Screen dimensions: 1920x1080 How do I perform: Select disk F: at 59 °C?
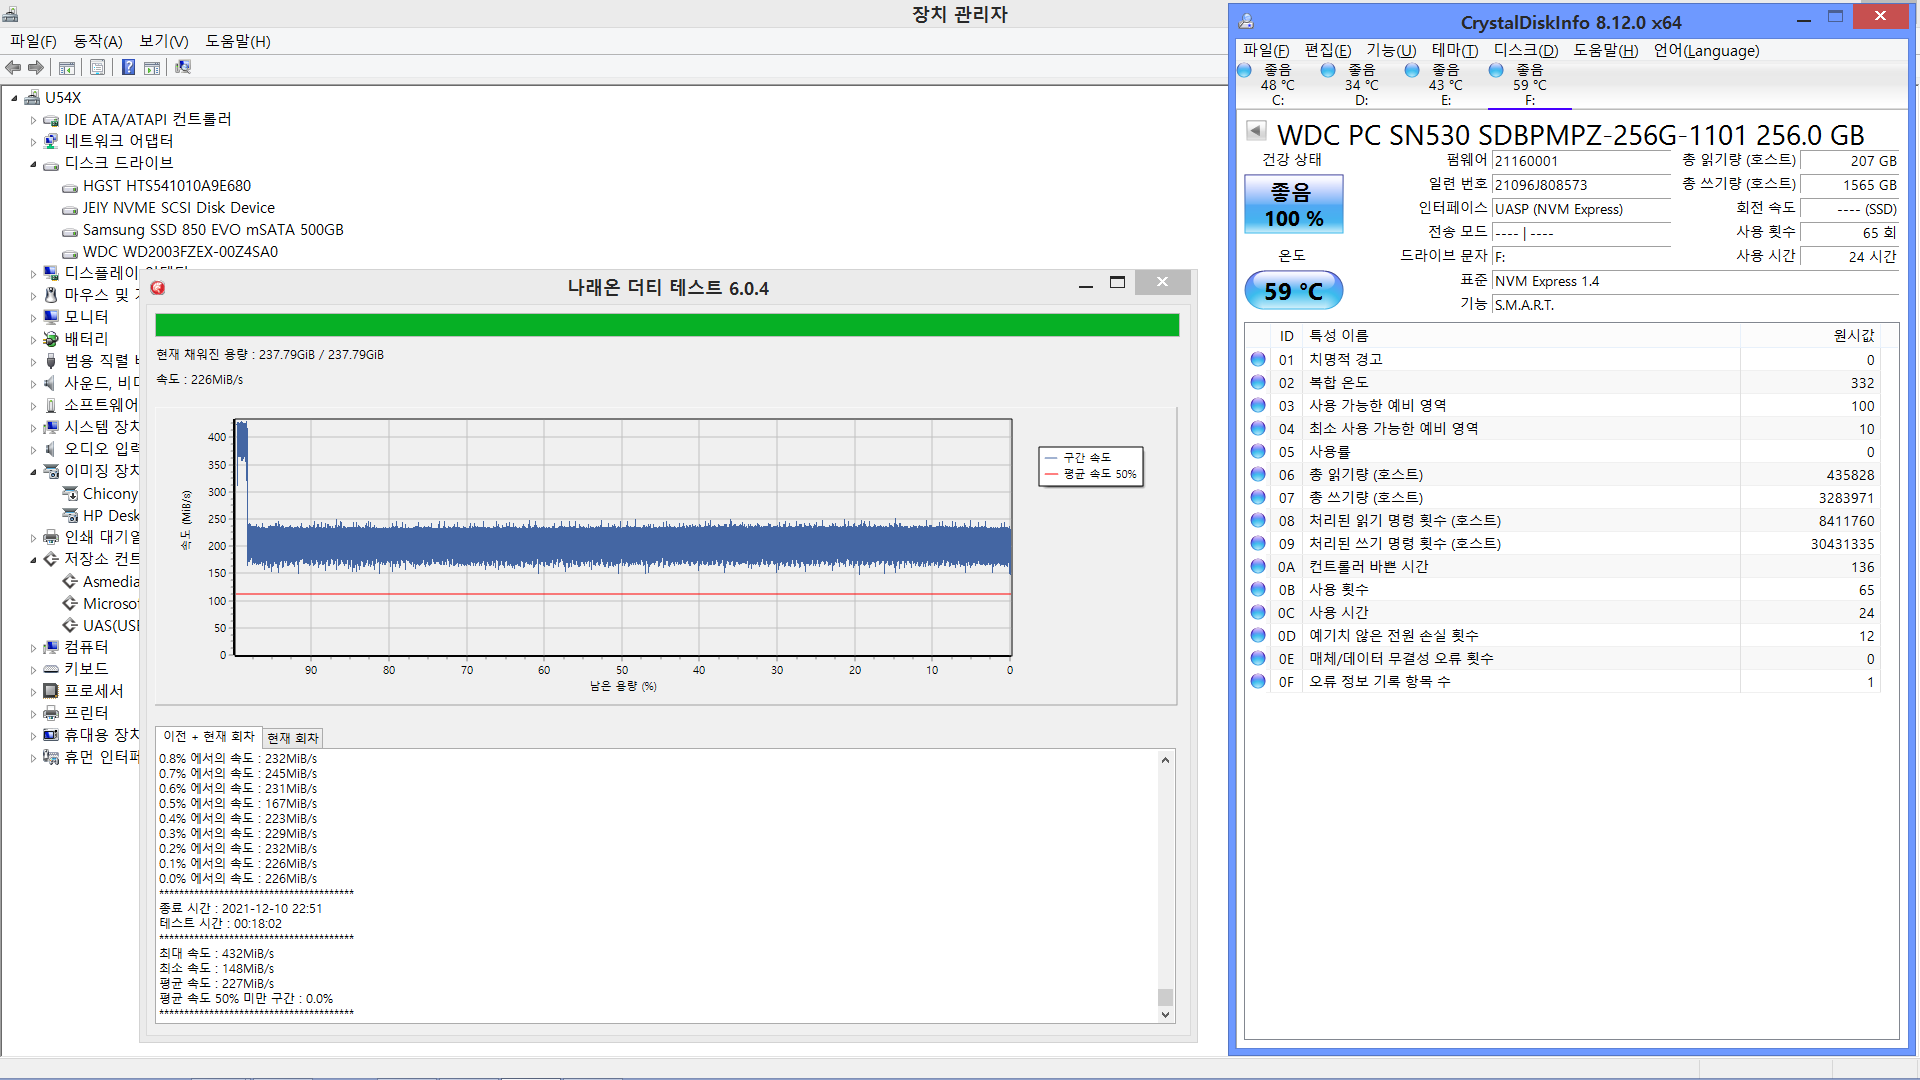click(1530, 85)
